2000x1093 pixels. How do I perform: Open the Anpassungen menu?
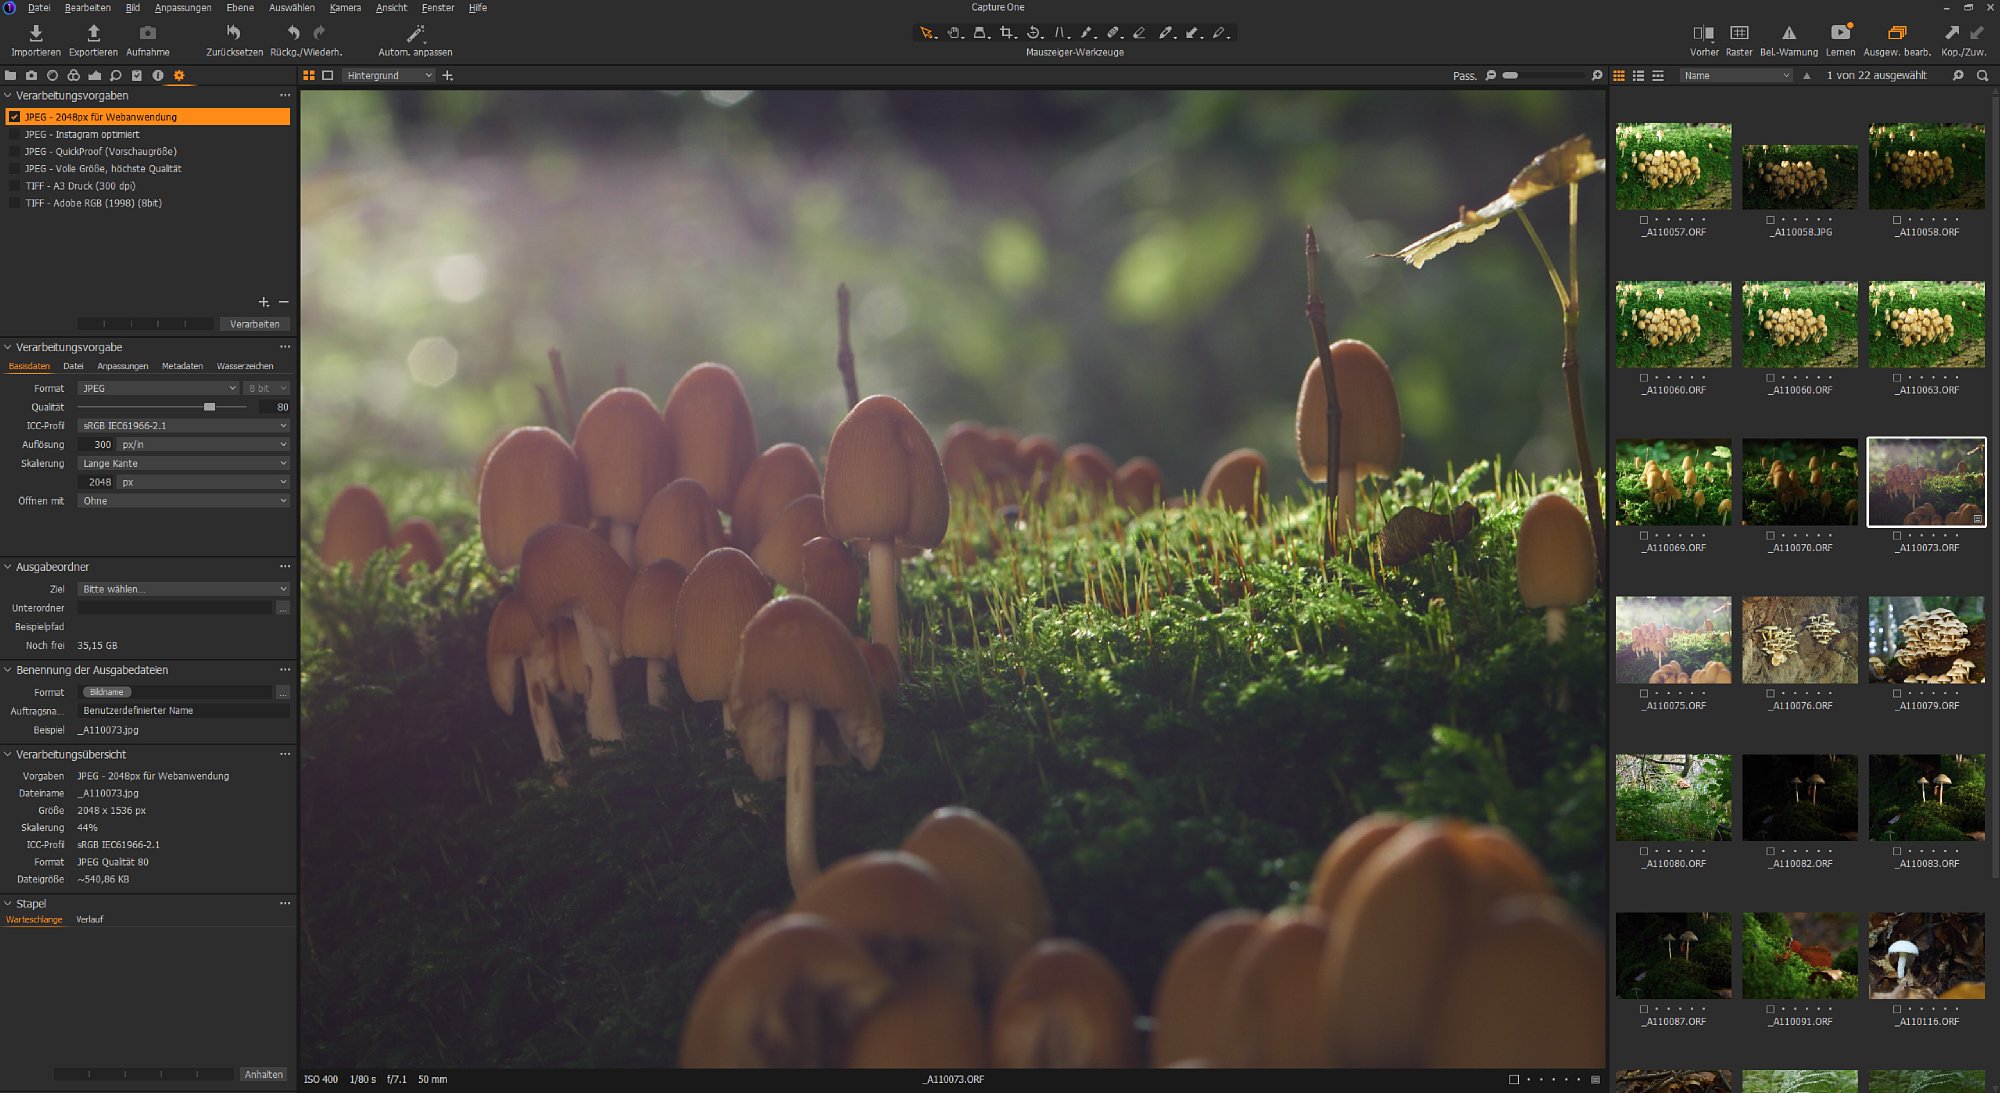(x=183, y=7)
